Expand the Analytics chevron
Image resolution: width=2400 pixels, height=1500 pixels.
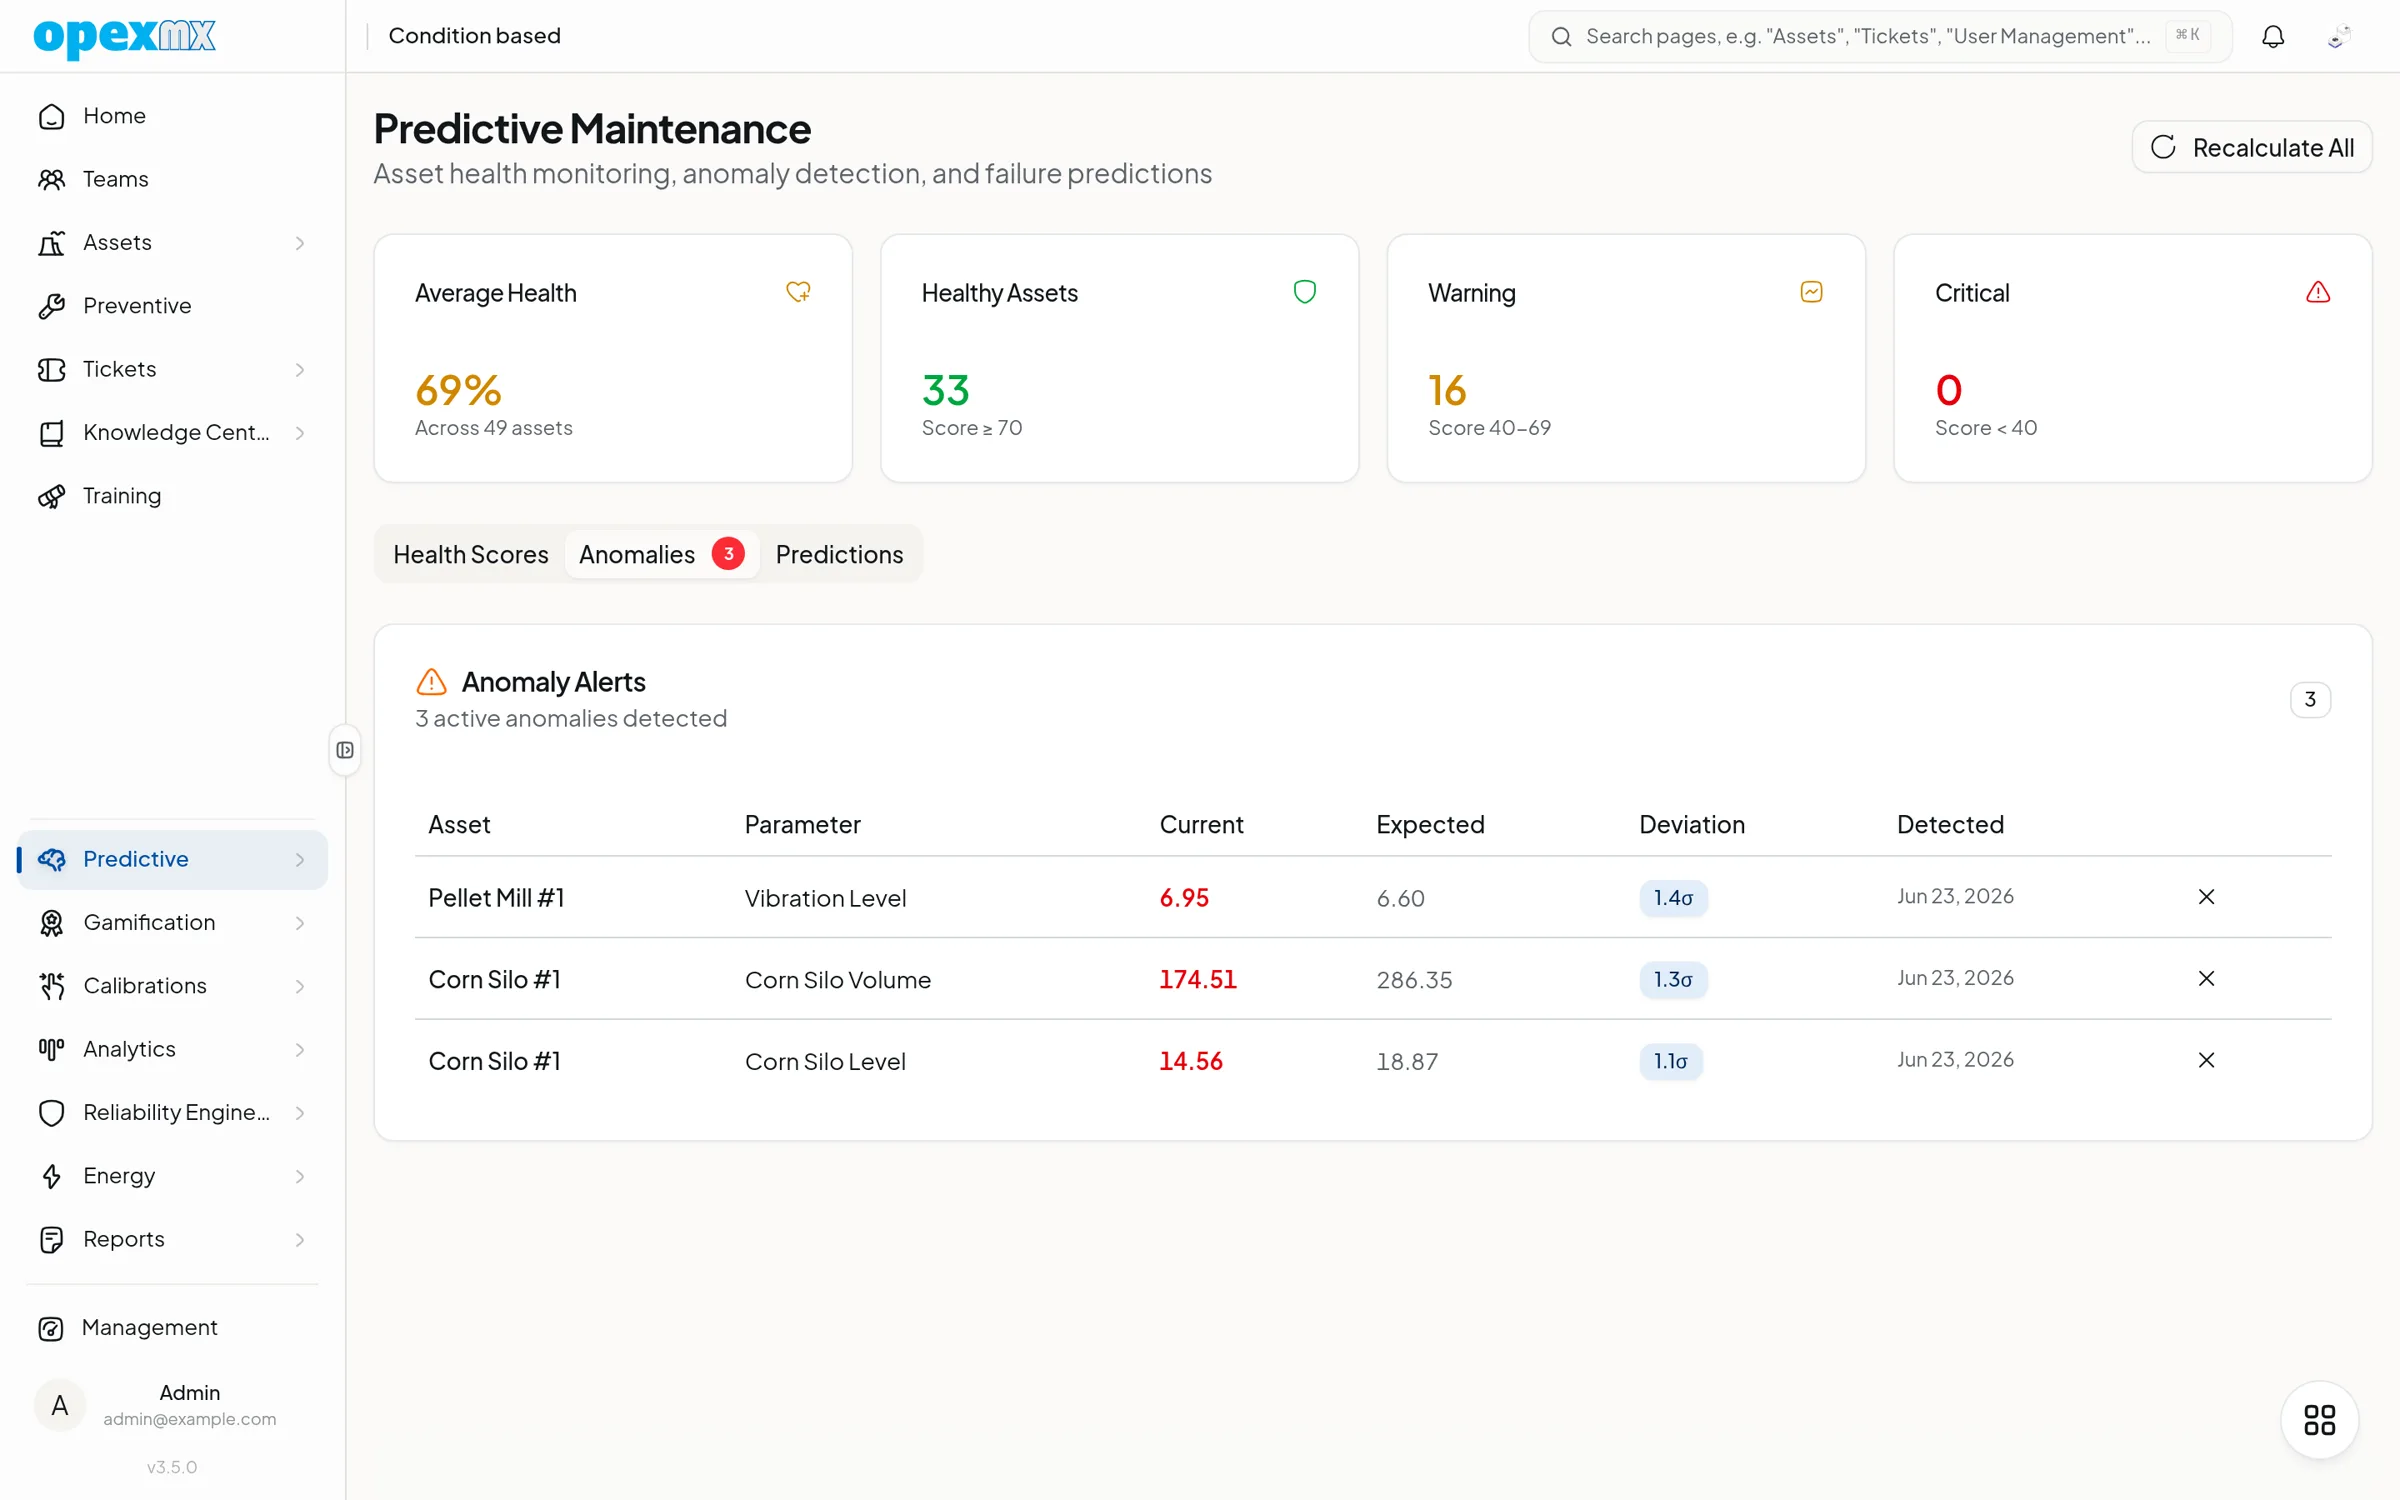300,1050
